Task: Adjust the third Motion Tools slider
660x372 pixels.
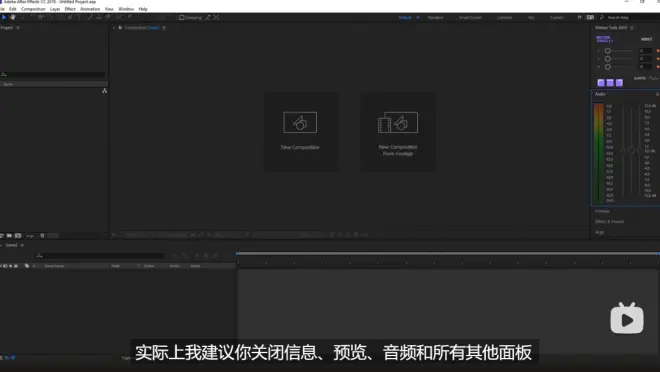Action: coord(607,66)
